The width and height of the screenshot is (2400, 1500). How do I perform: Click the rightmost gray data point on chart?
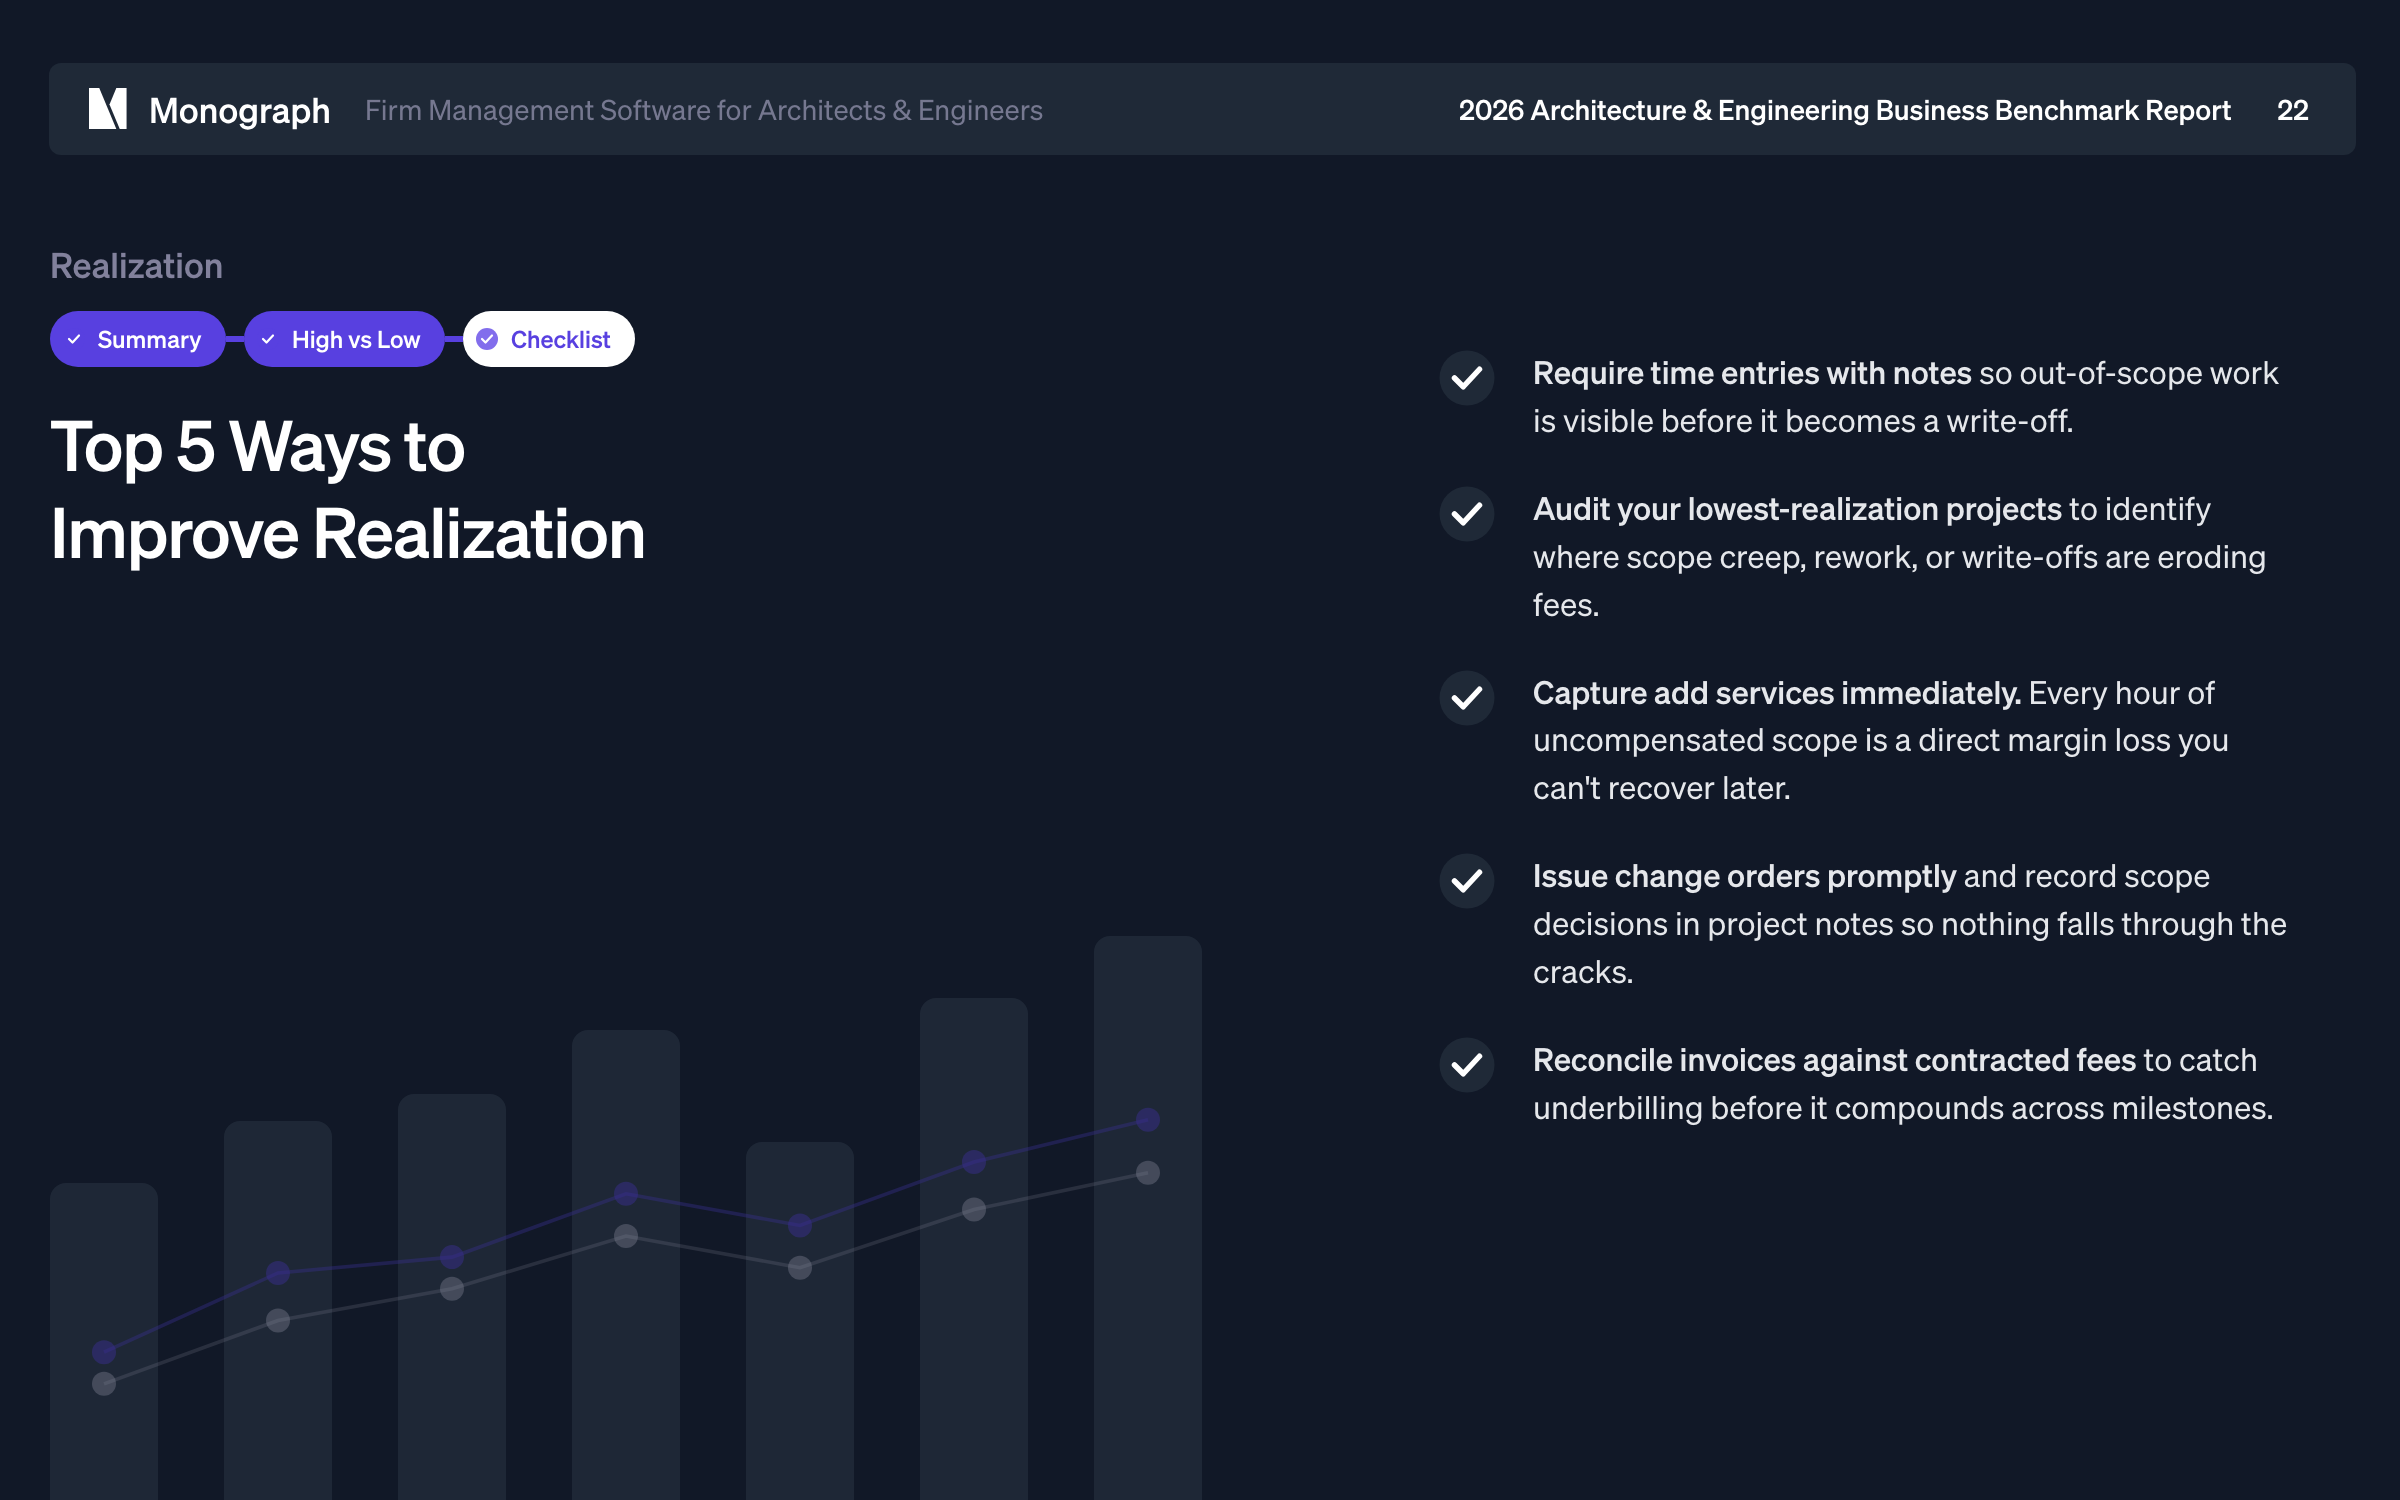[x=1147, y=1172]
